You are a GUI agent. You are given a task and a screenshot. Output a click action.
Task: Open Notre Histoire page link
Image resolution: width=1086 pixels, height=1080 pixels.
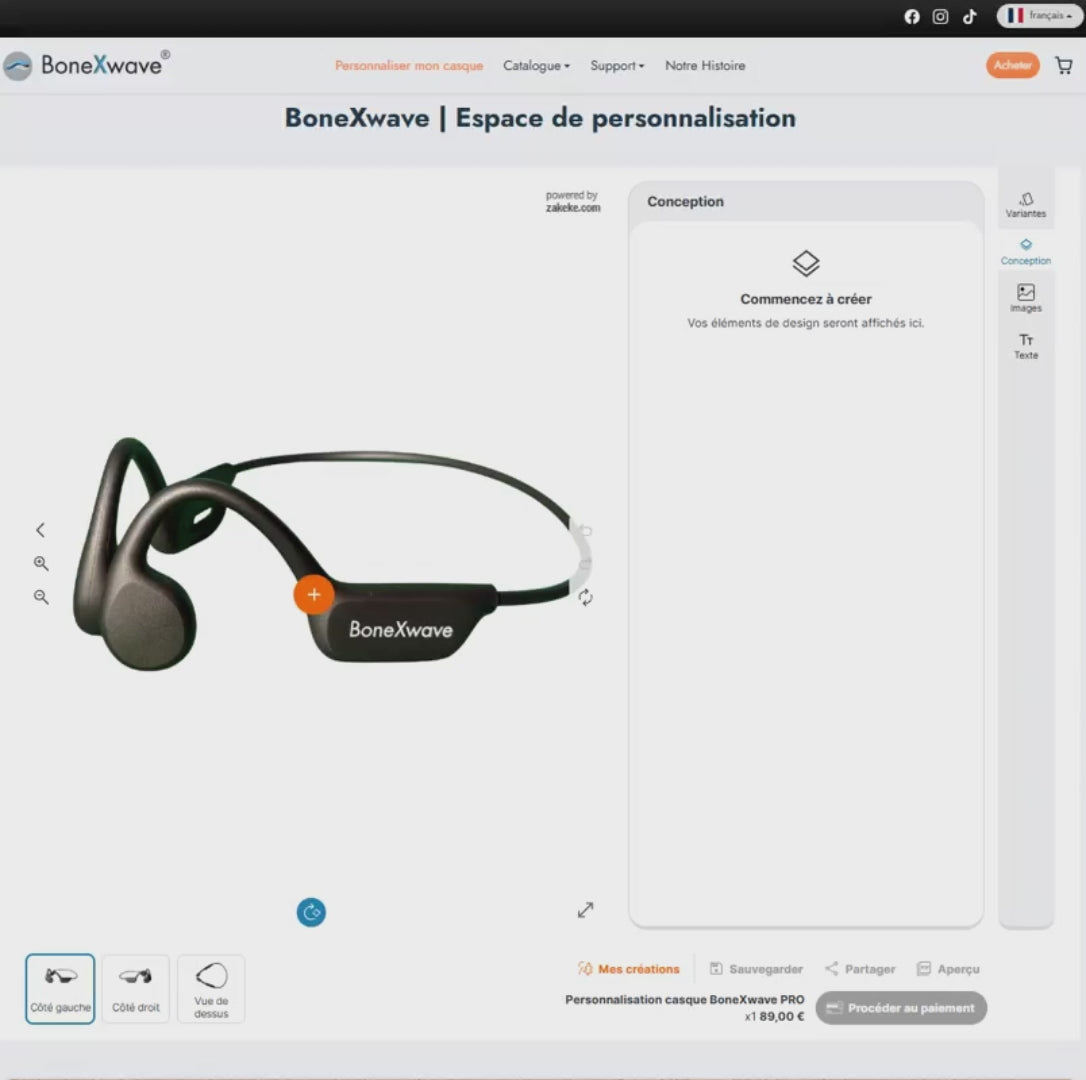point(705,66)
